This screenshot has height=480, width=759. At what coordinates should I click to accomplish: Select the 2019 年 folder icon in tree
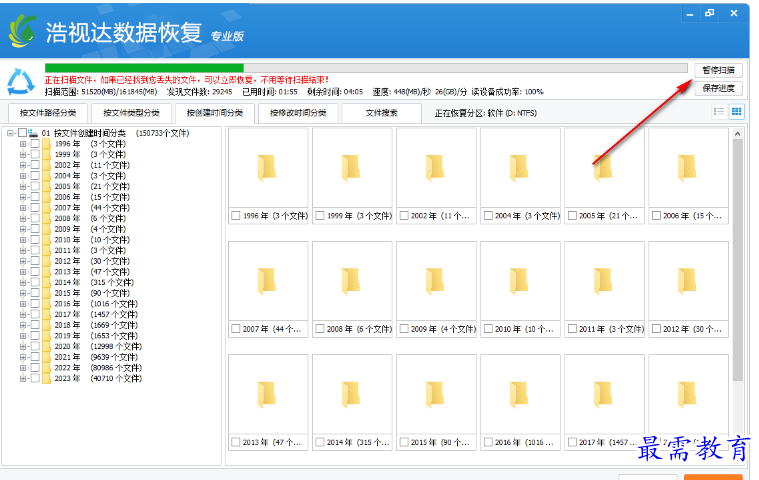tap(46, 335)
